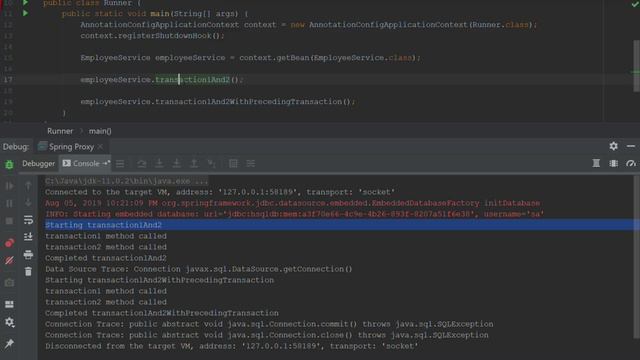Viewport: 640px width, 360px height.
Task: Click Connection.commit() trace console line
Action: pos(269,324)
